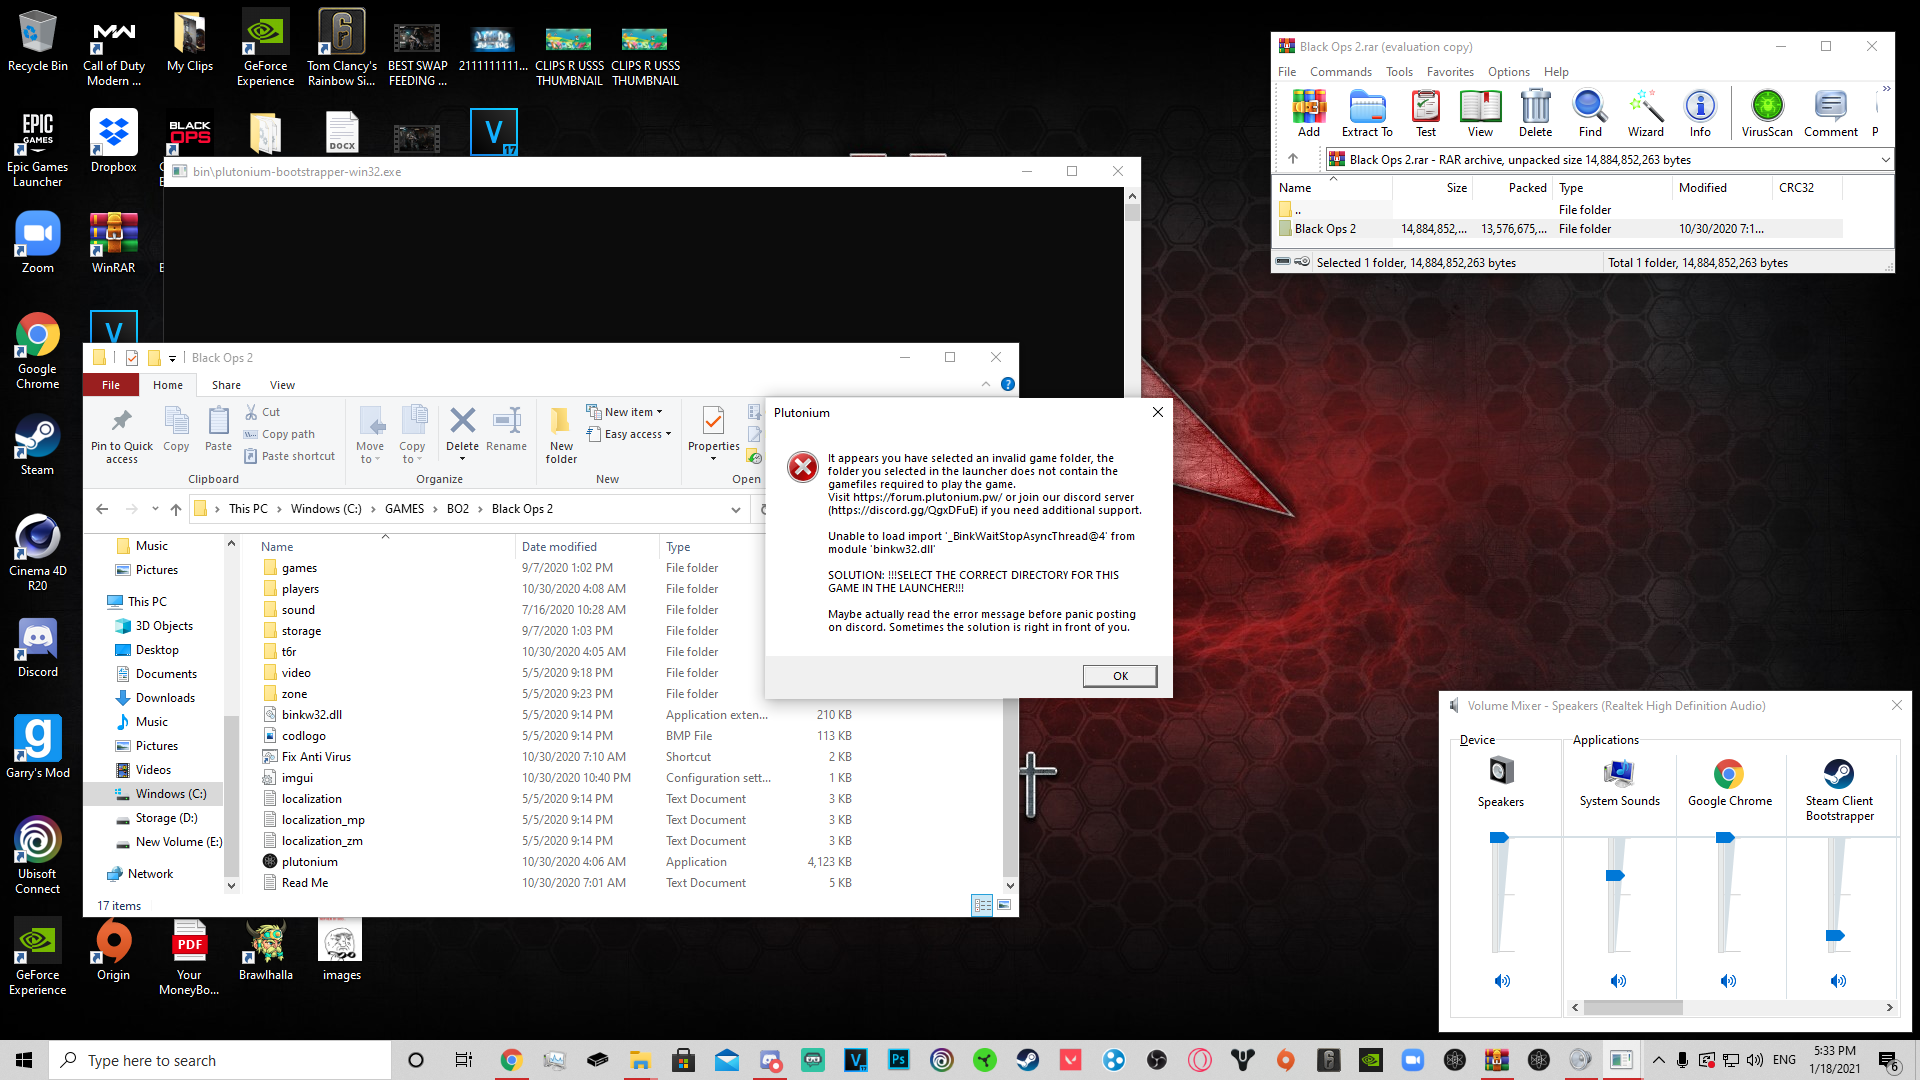Adjust Speakers volume slider in Volume Mixer
This screenshot has height=1080, width=1920.
pos(1498,837)
